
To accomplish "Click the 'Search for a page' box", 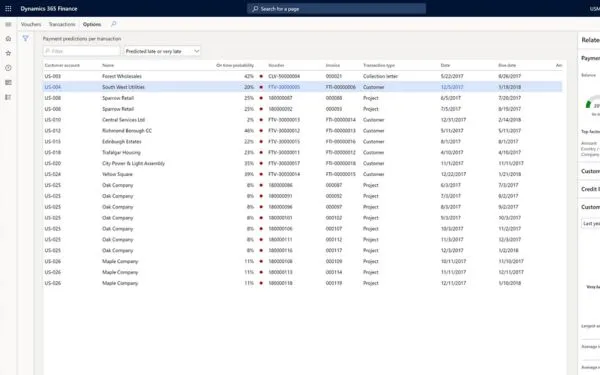I will 336,8.
